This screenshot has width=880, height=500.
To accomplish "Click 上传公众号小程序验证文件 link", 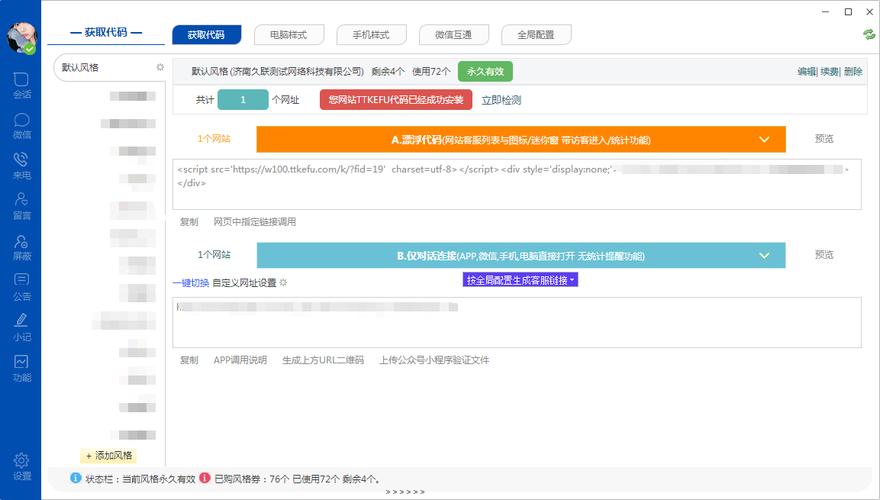I will 434,360.
